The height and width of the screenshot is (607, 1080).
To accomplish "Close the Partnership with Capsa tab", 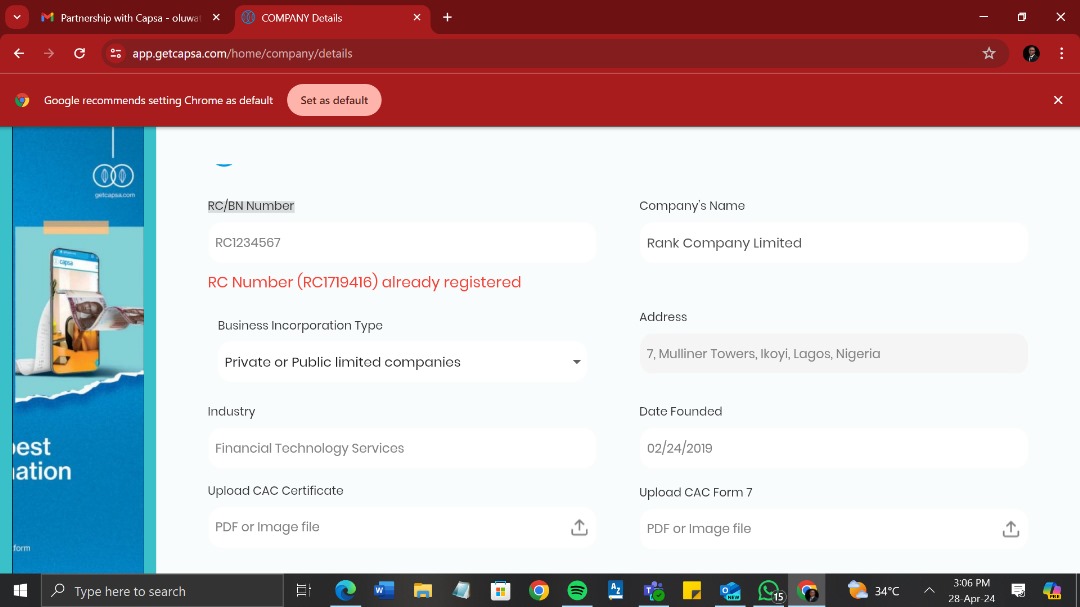I will point(216,17).
